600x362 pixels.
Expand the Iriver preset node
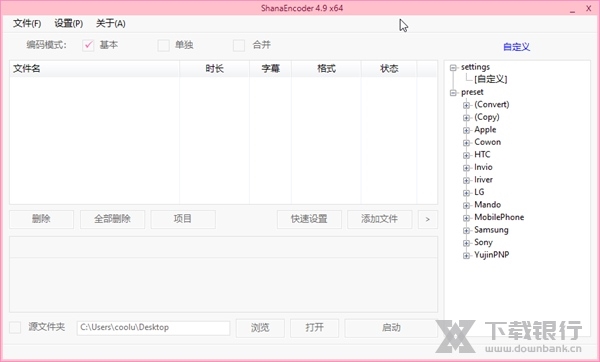click(466, 181)
